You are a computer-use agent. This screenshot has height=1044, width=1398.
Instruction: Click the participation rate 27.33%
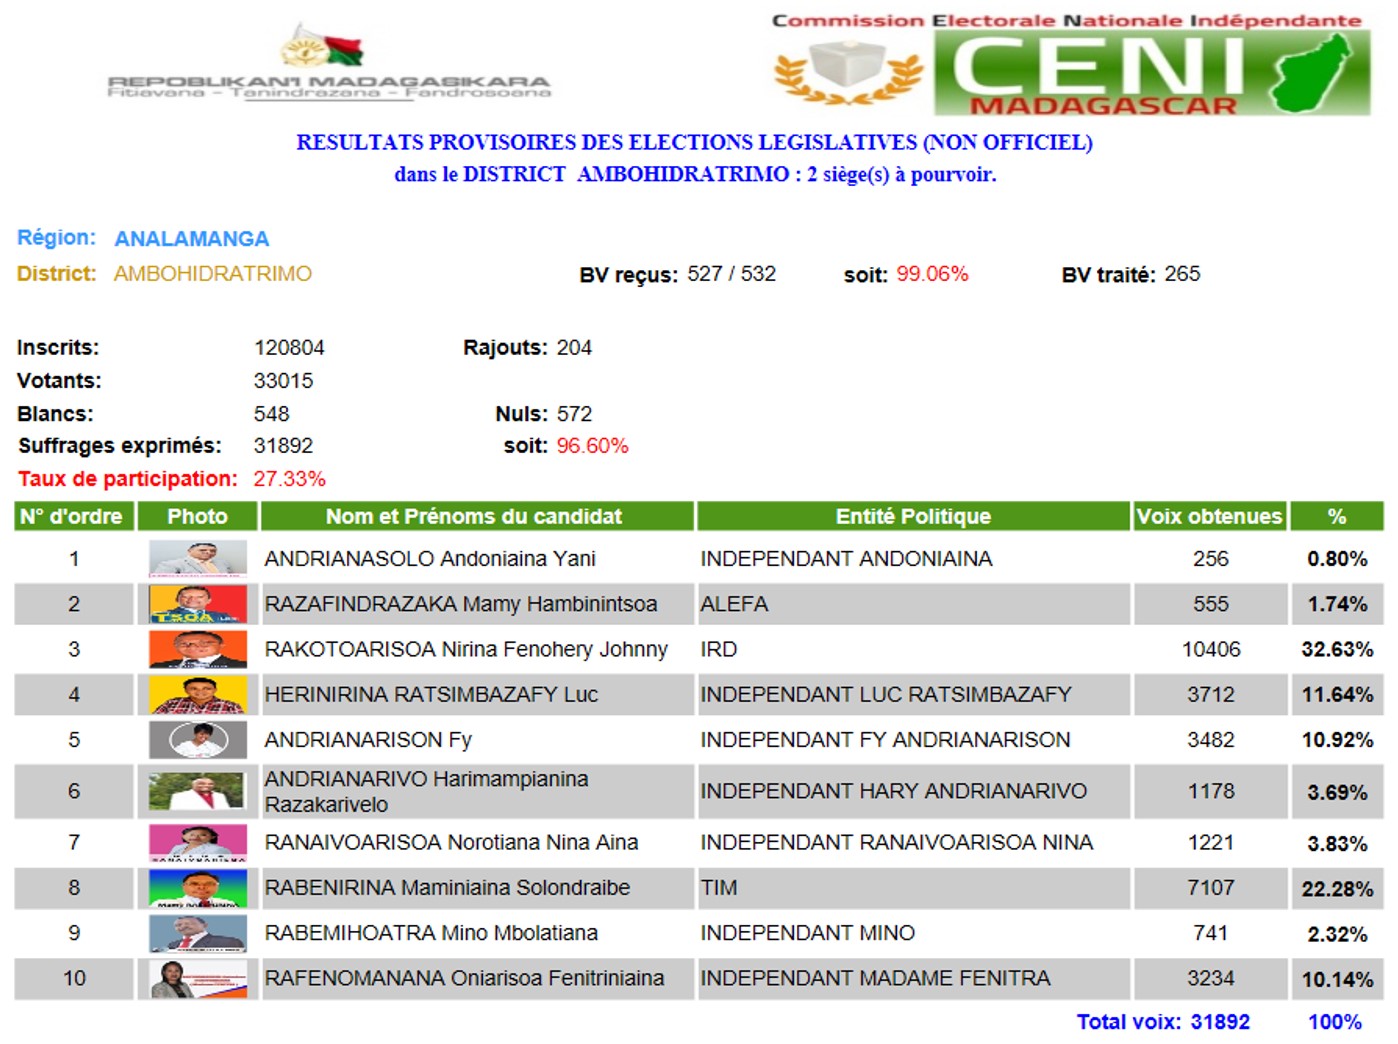click(x=289, y=479)
